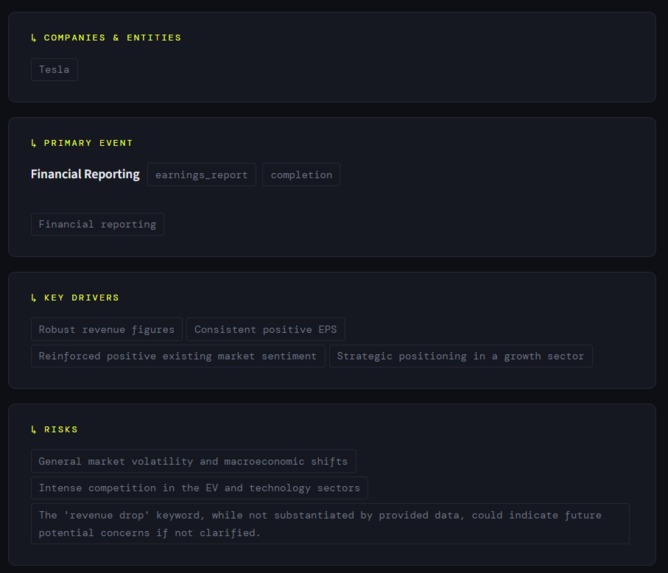Click the Financial Reporting bold heading

click(85, 174)
